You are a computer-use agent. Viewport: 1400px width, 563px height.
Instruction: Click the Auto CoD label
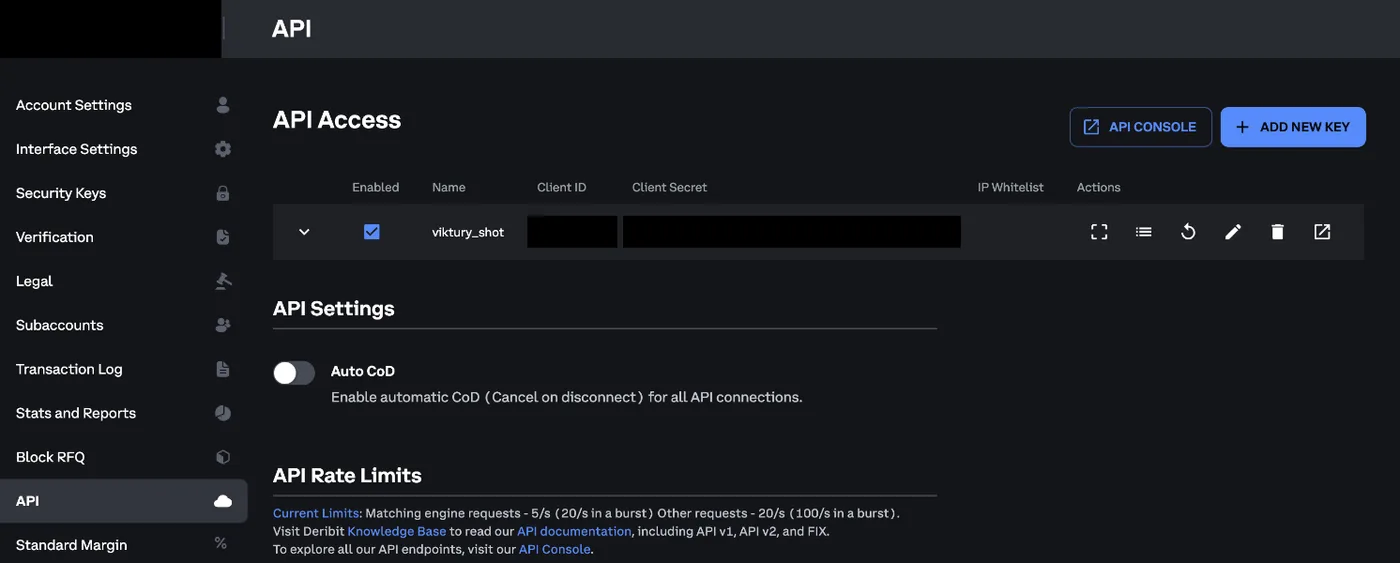pyautogui.click(x=363, y=371)
